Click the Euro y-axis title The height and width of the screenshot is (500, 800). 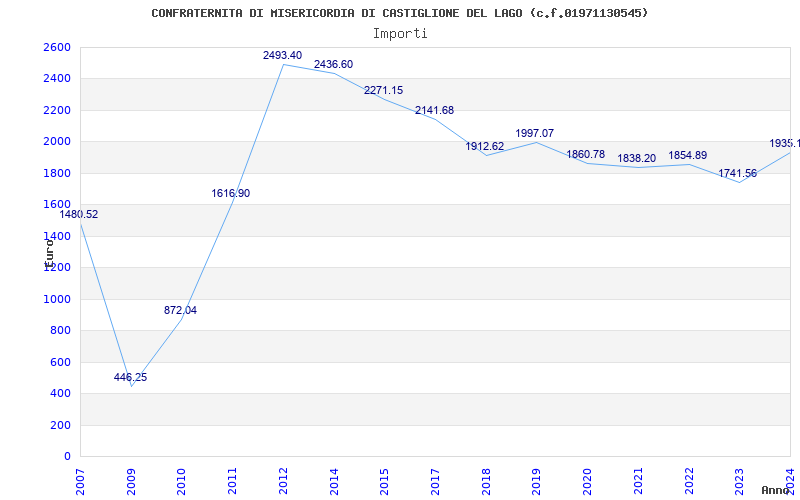[49, 253]
